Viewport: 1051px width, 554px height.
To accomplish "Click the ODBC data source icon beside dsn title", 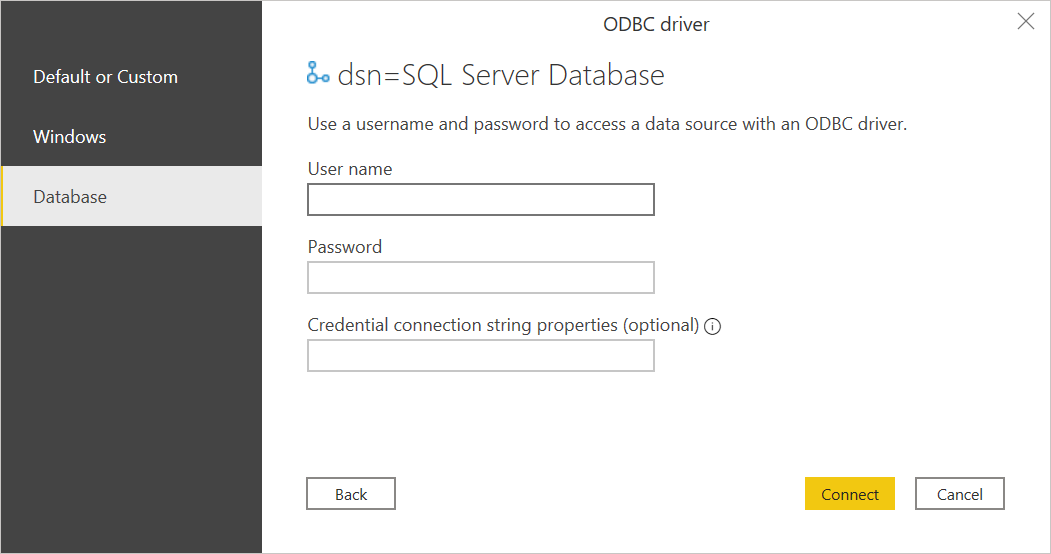I will click(x=318, y=73).
